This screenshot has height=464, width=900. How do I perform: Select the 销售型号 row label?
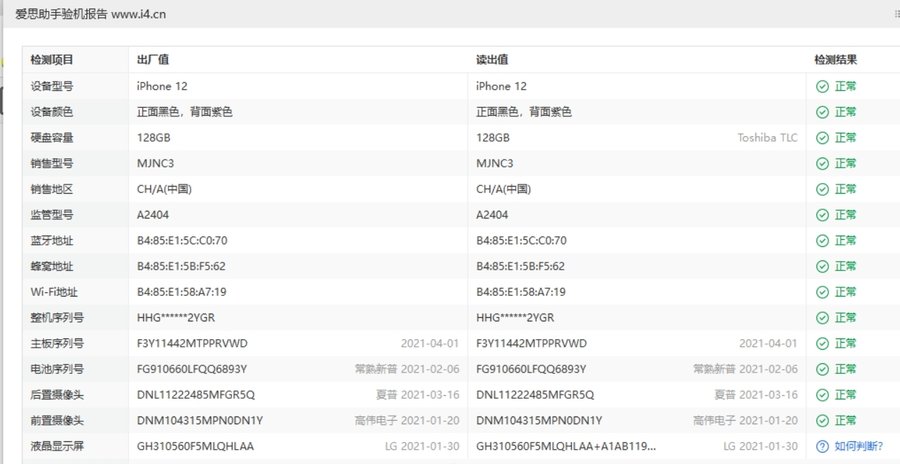[x=52, y=164]
